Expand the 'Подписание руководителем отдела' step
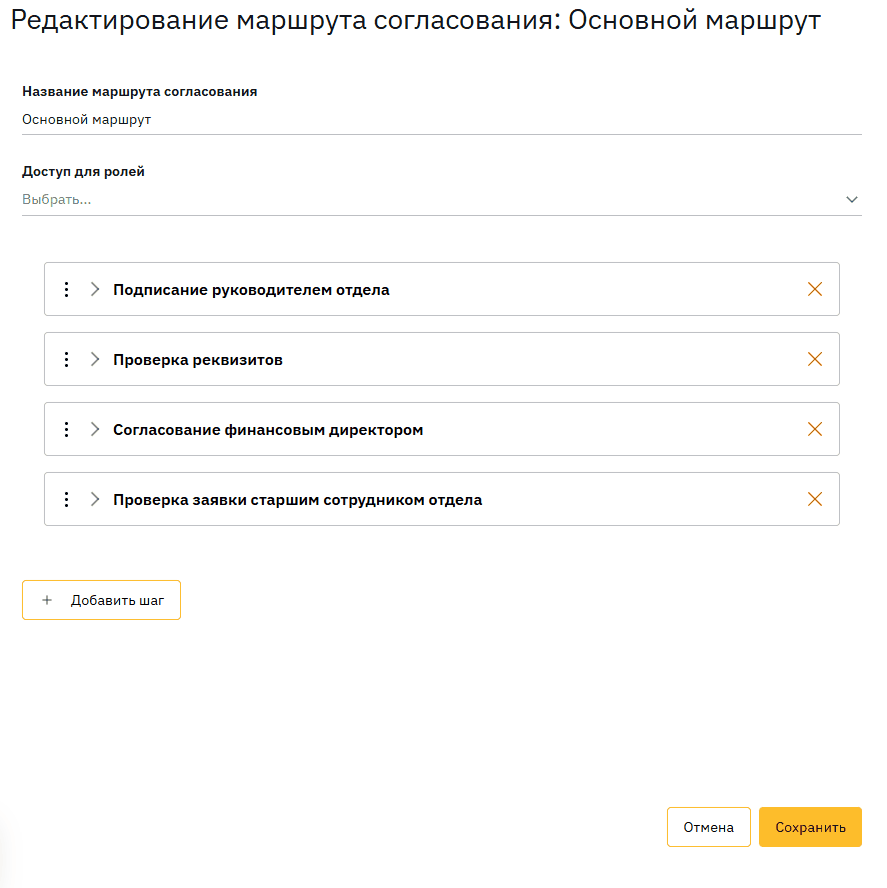 pyautogui.click(x=95, y=290)
